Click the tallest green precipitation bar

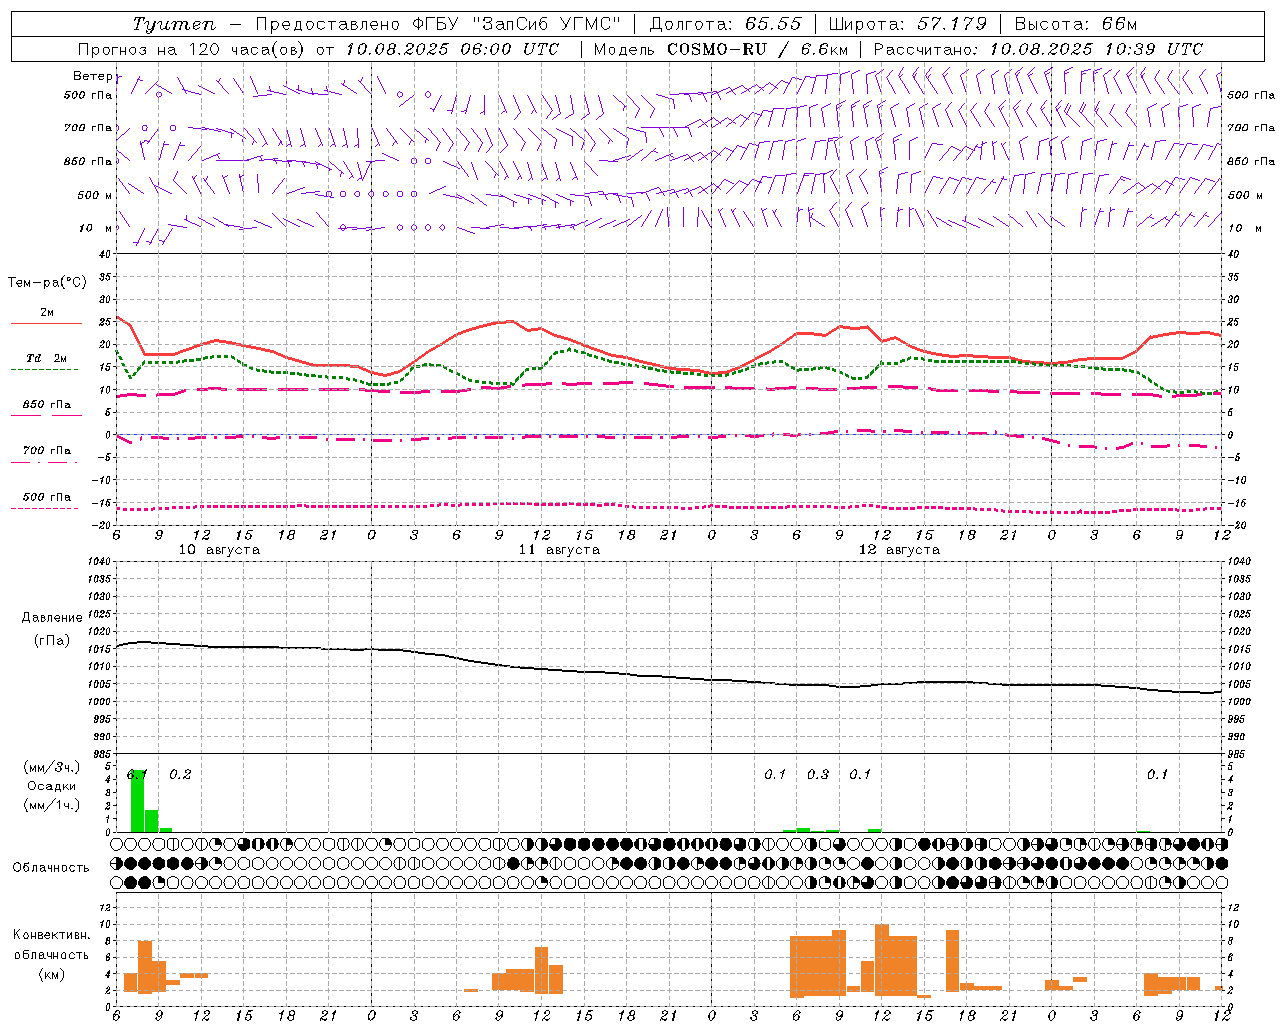tap(138, 800)
